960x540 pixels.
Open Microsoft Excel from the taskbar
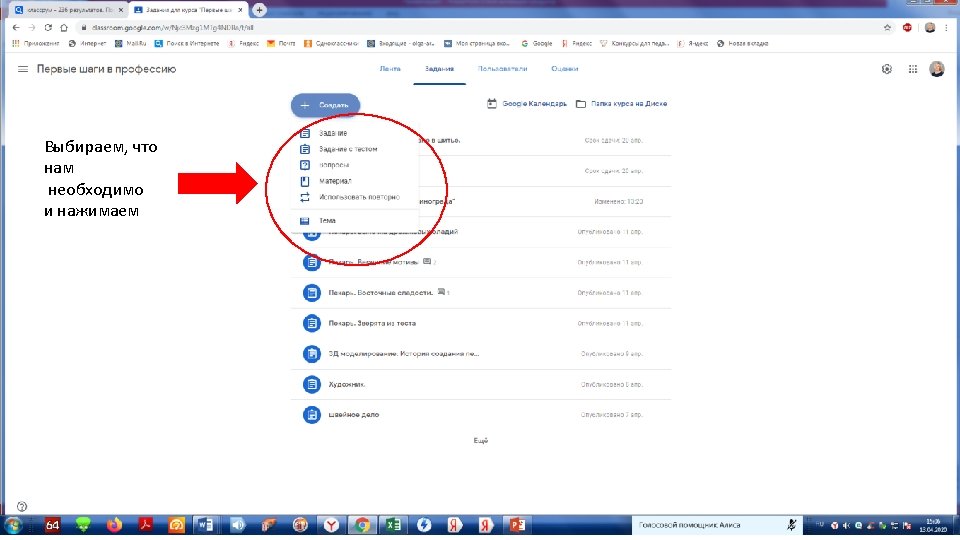[392, 525]
